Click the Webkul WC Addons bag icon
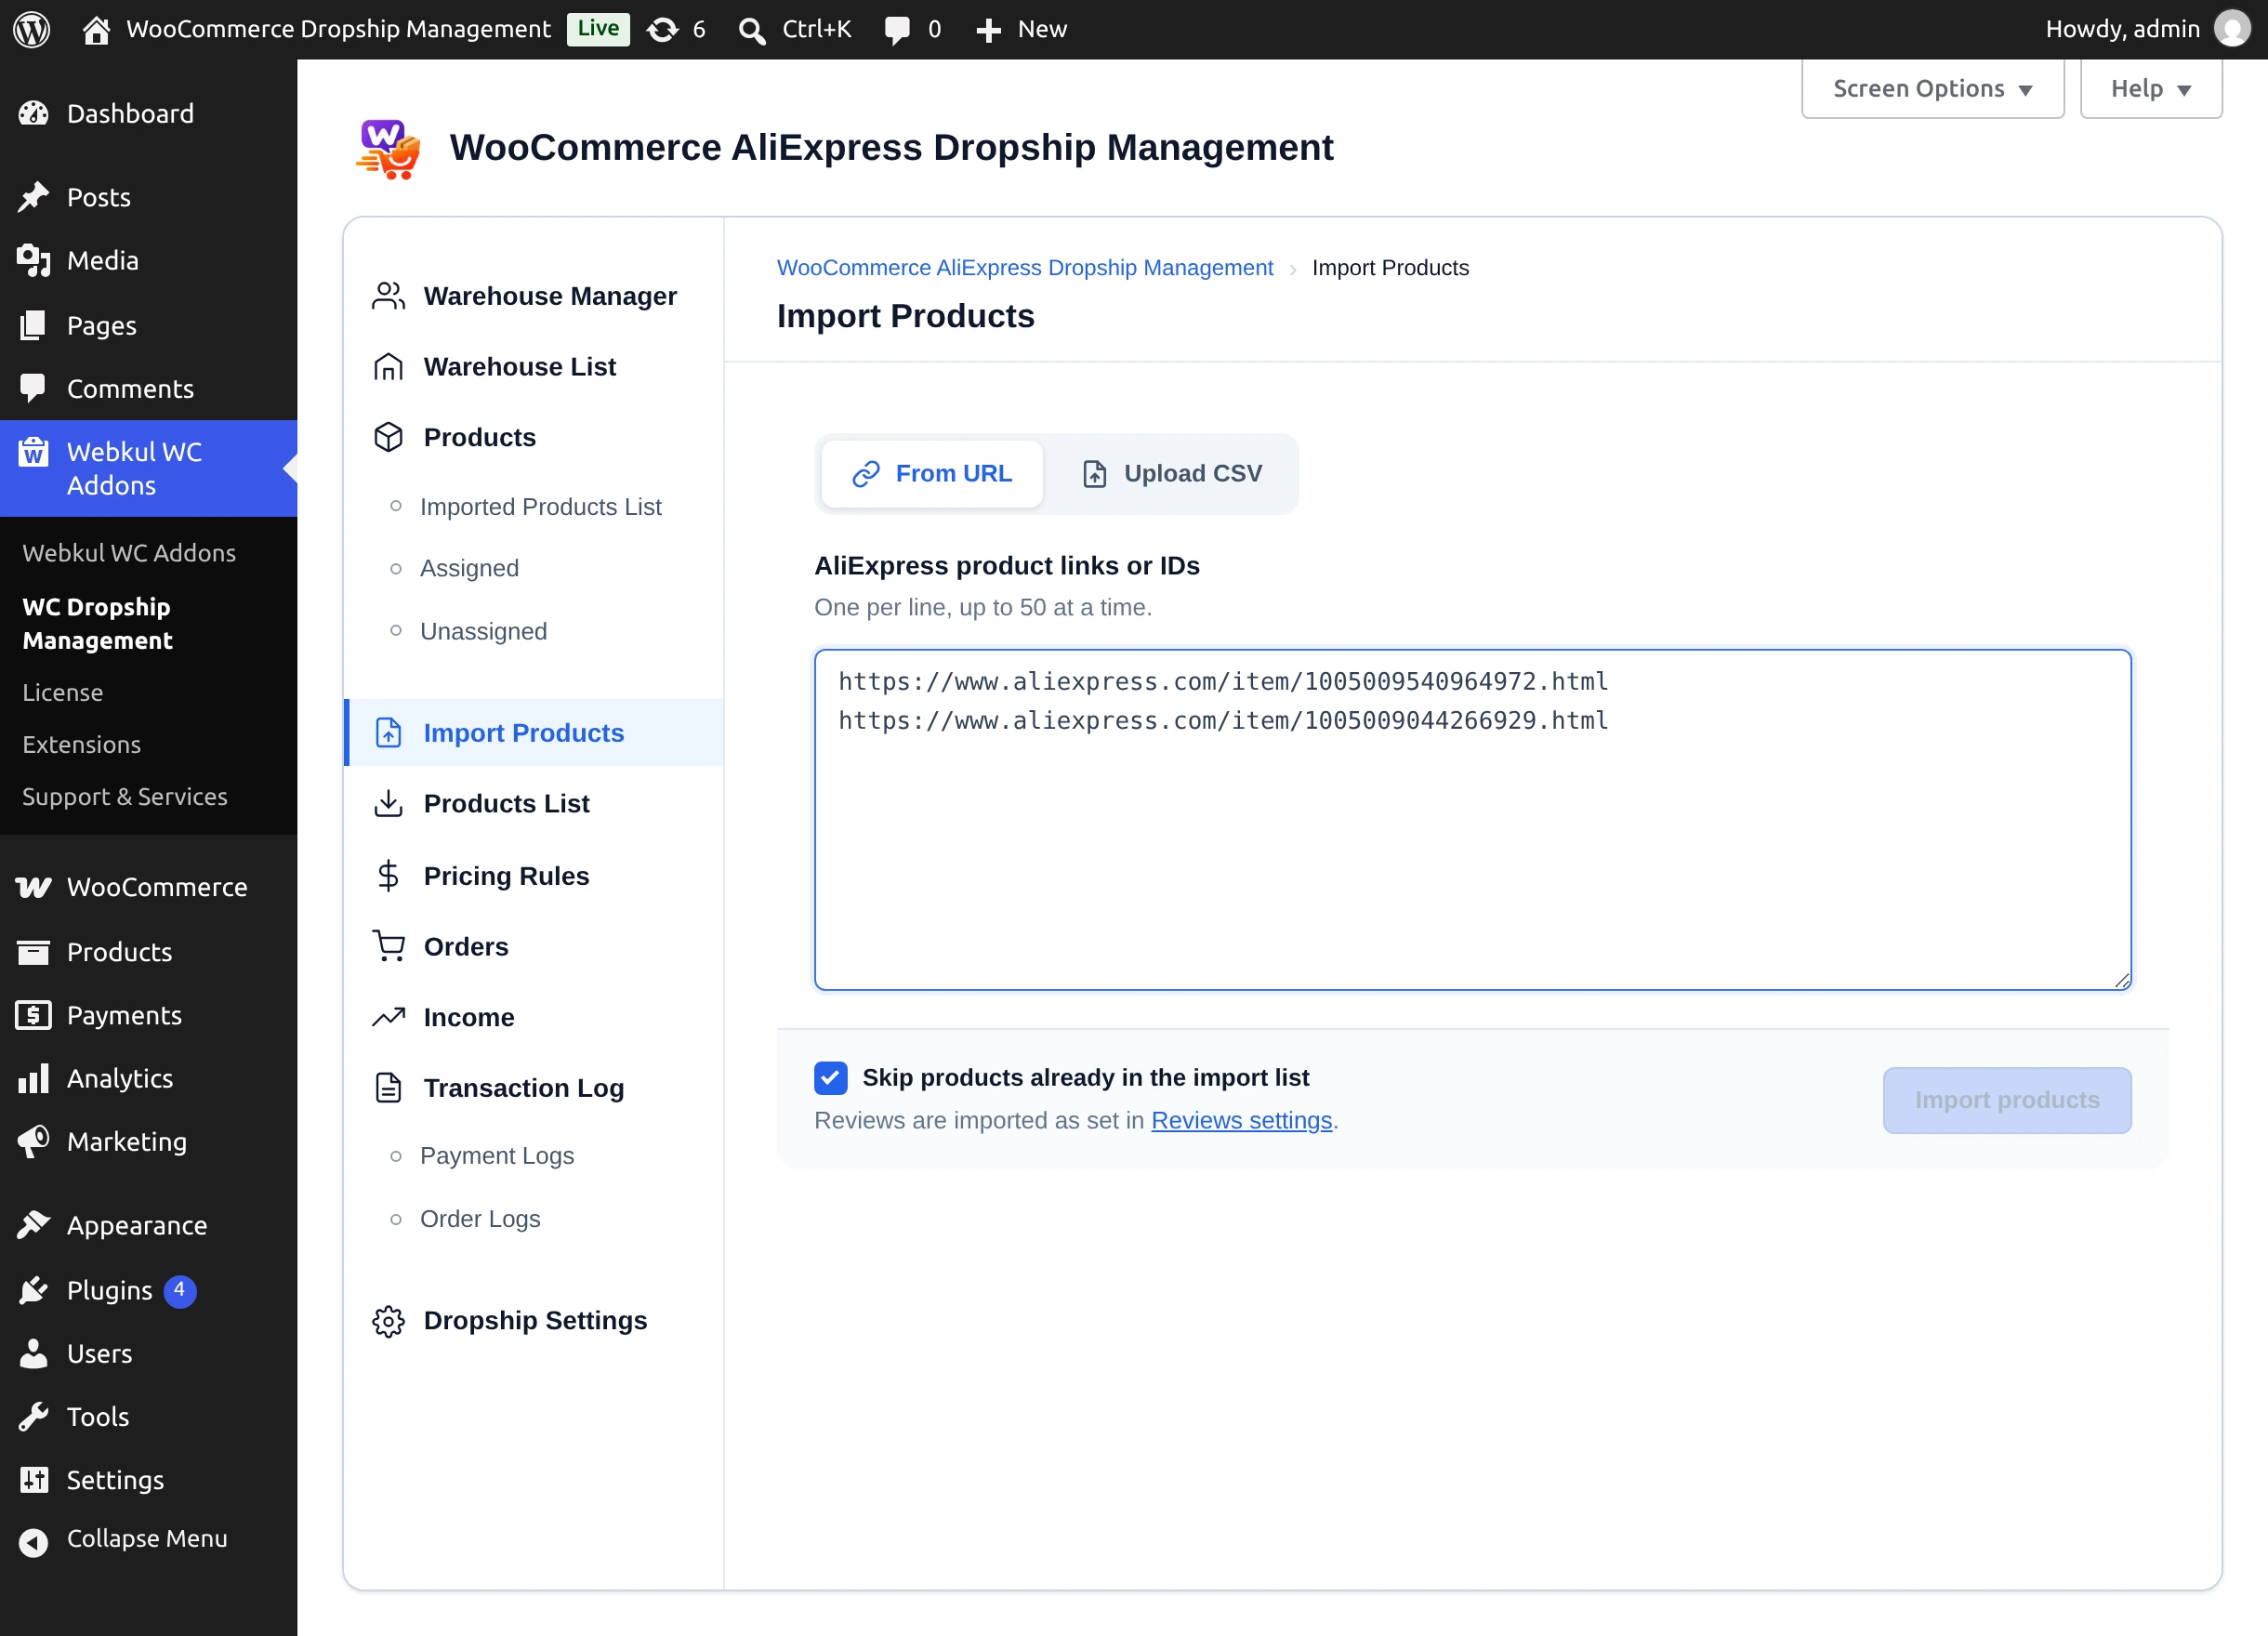The image size is (2268, 1636). [x=33, y=452]
